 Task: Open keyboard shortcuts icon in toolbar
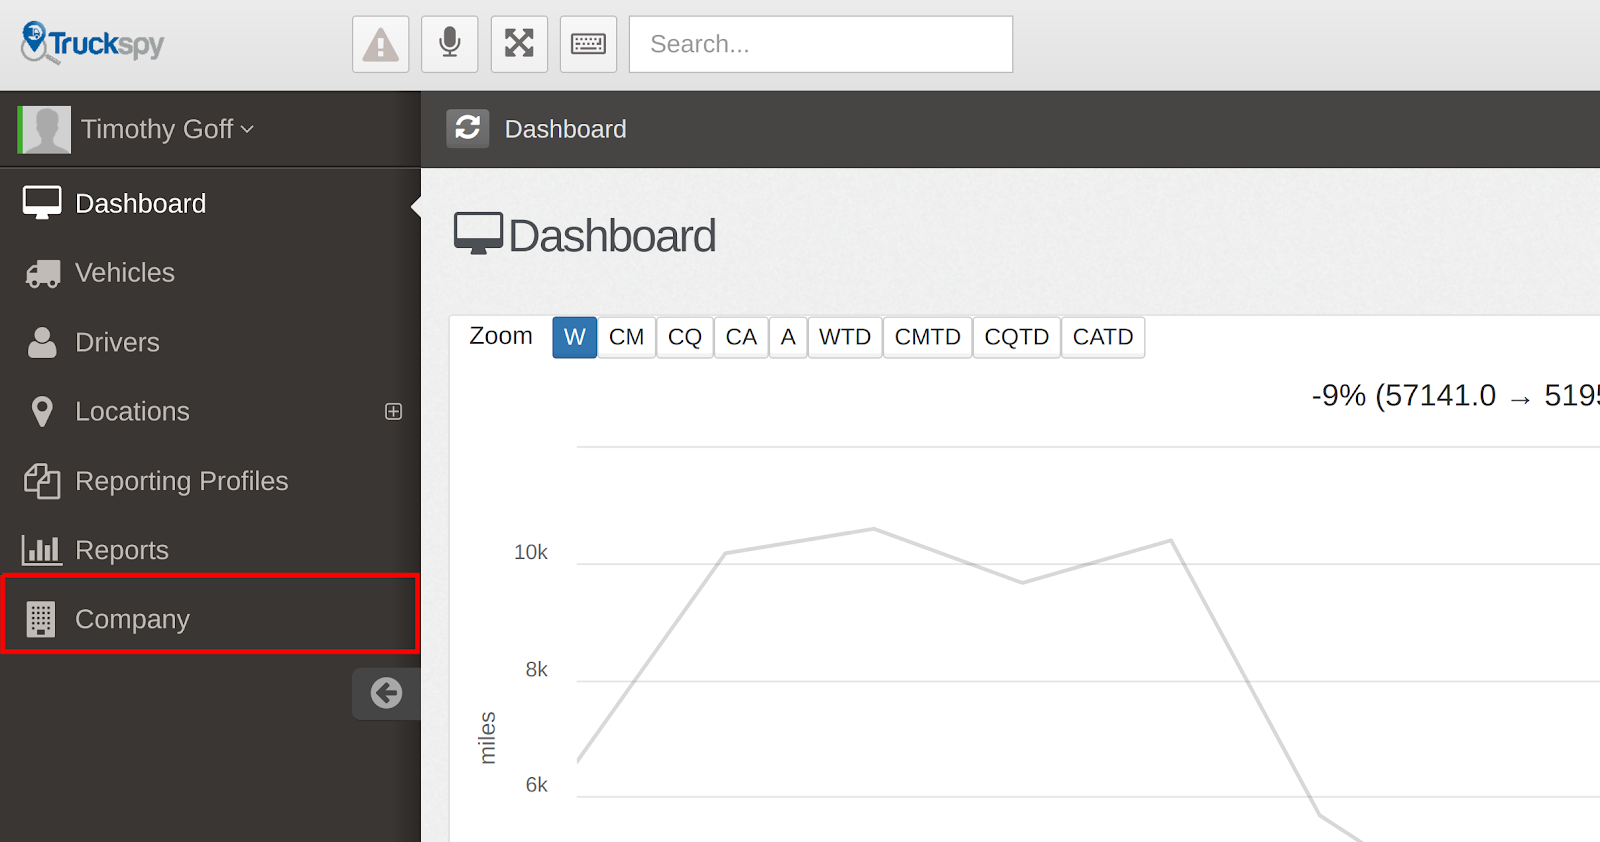588,44
